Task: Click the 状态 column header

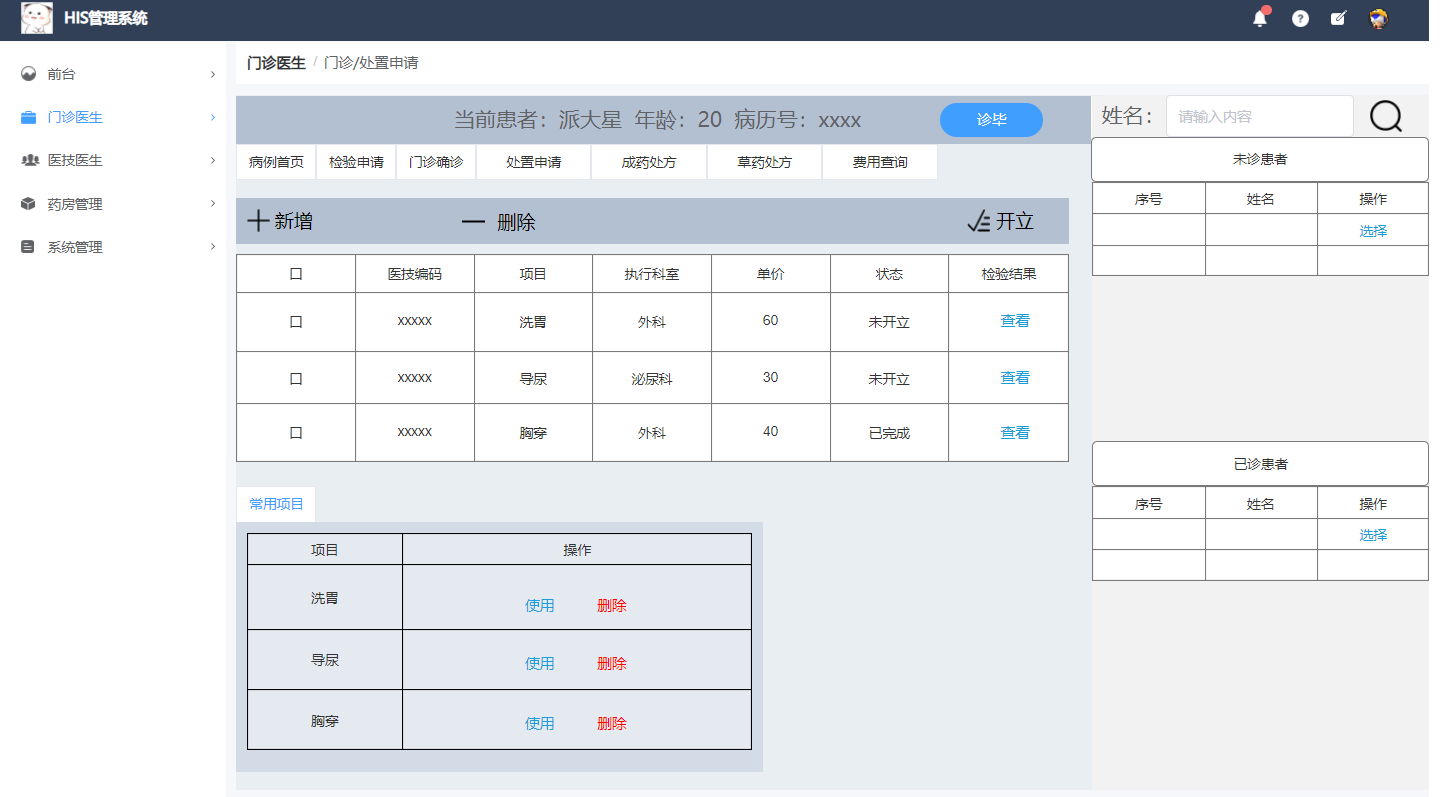Action: pyautogui.click(x=889, y=274)
